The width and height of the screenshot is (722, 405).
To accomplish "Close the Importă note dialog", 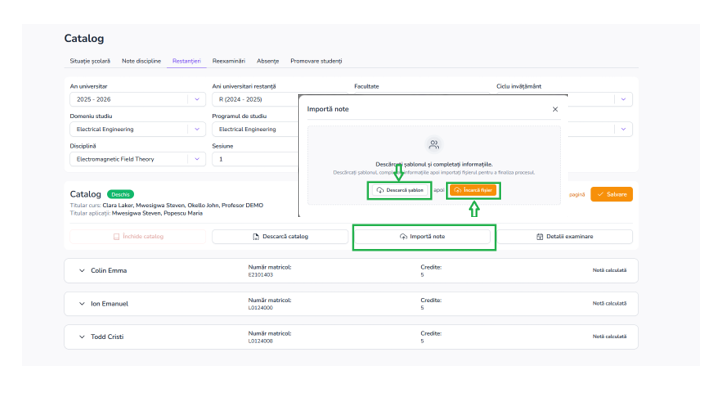I will (555, 109).
